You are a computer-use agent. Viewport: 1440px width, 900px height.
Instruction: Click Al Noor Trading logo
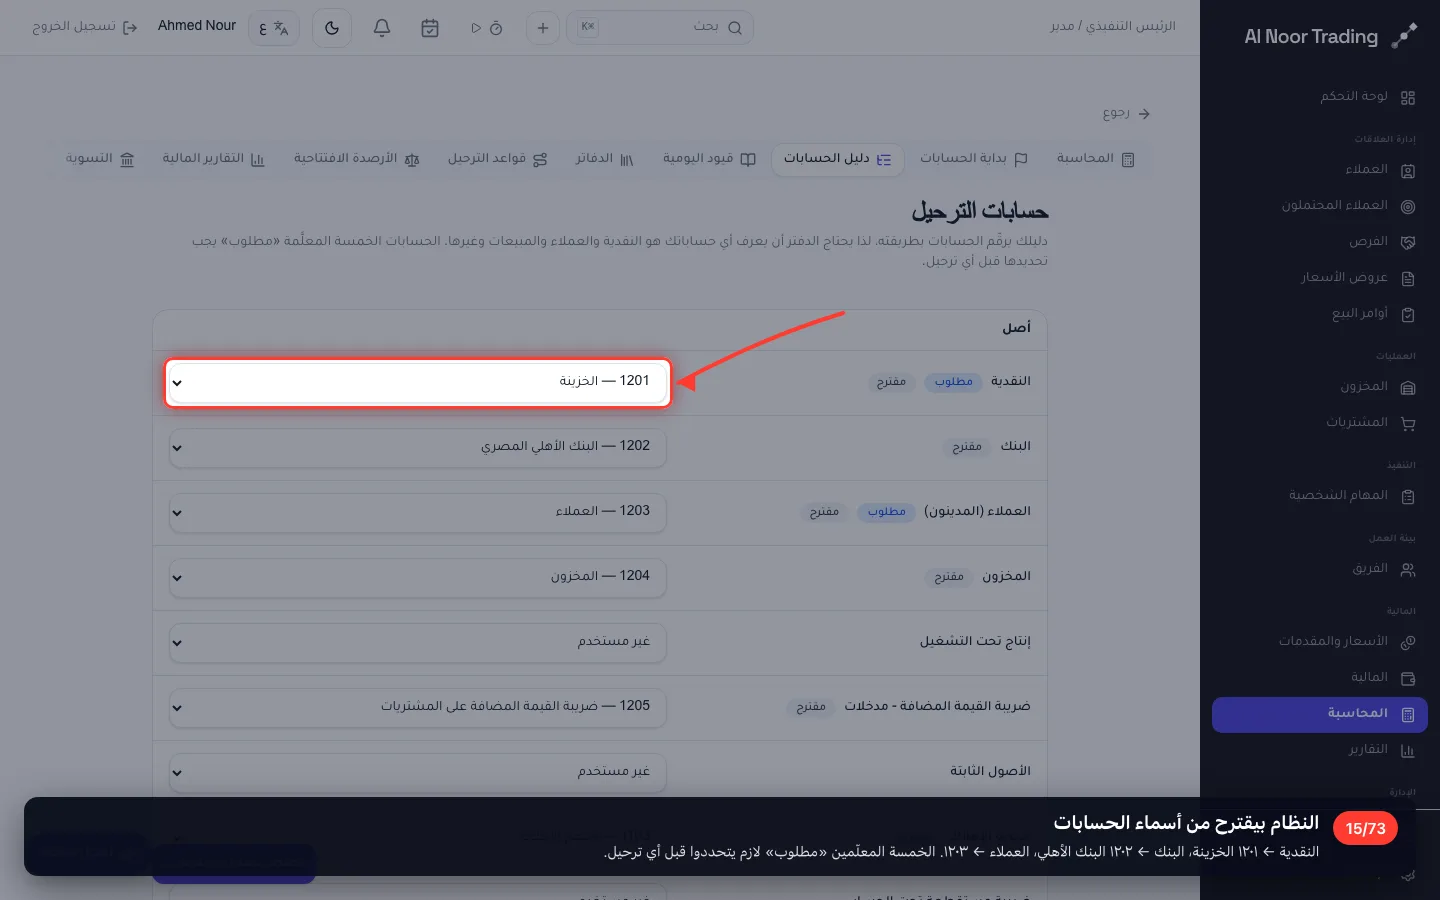click(1331, 37)
